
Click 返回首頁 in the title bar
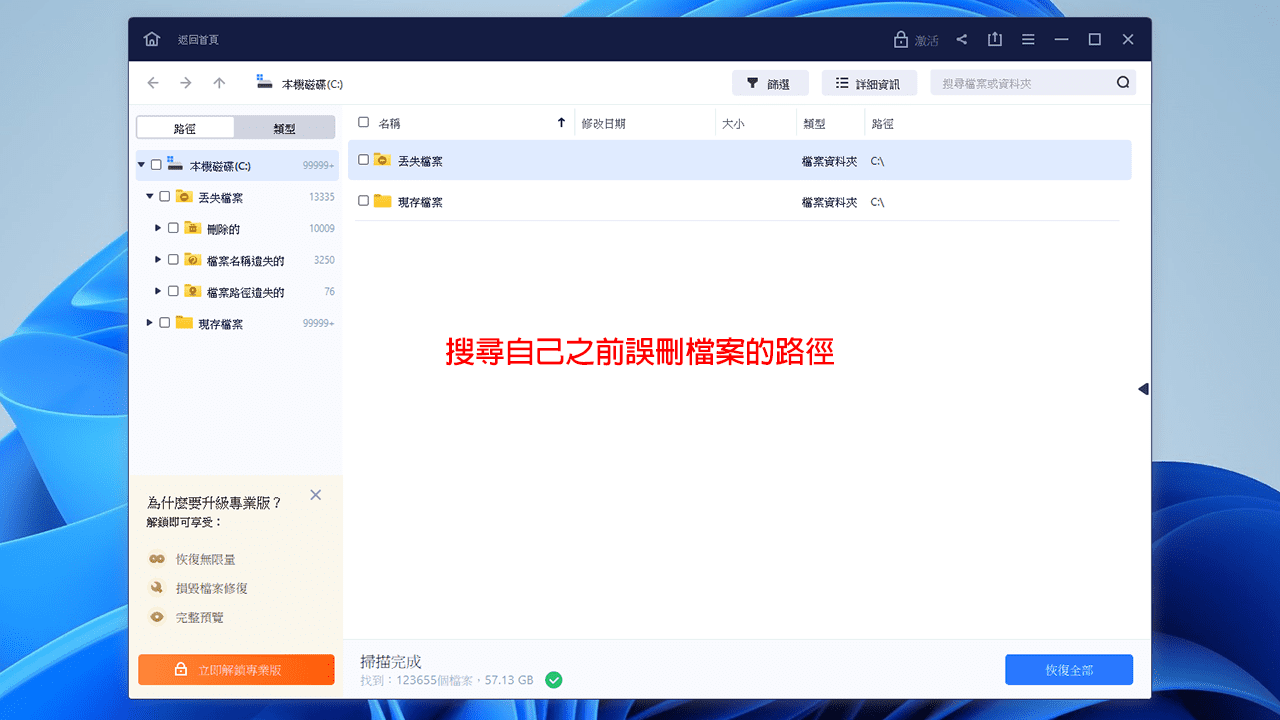click(199, 39)
